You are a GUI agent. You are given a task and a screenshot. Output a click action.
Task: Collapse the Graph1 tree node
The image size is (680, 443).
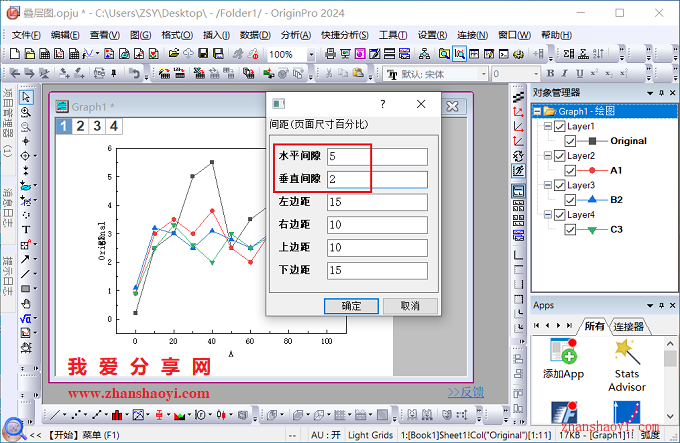pos(537,111)
